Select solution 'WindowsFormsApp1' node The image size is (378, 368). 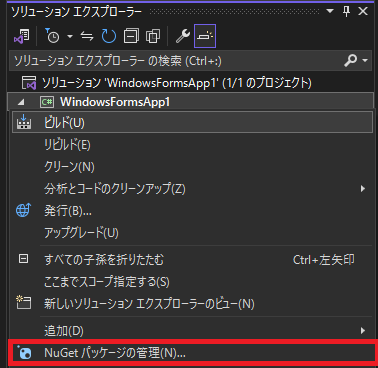(177, 83)
